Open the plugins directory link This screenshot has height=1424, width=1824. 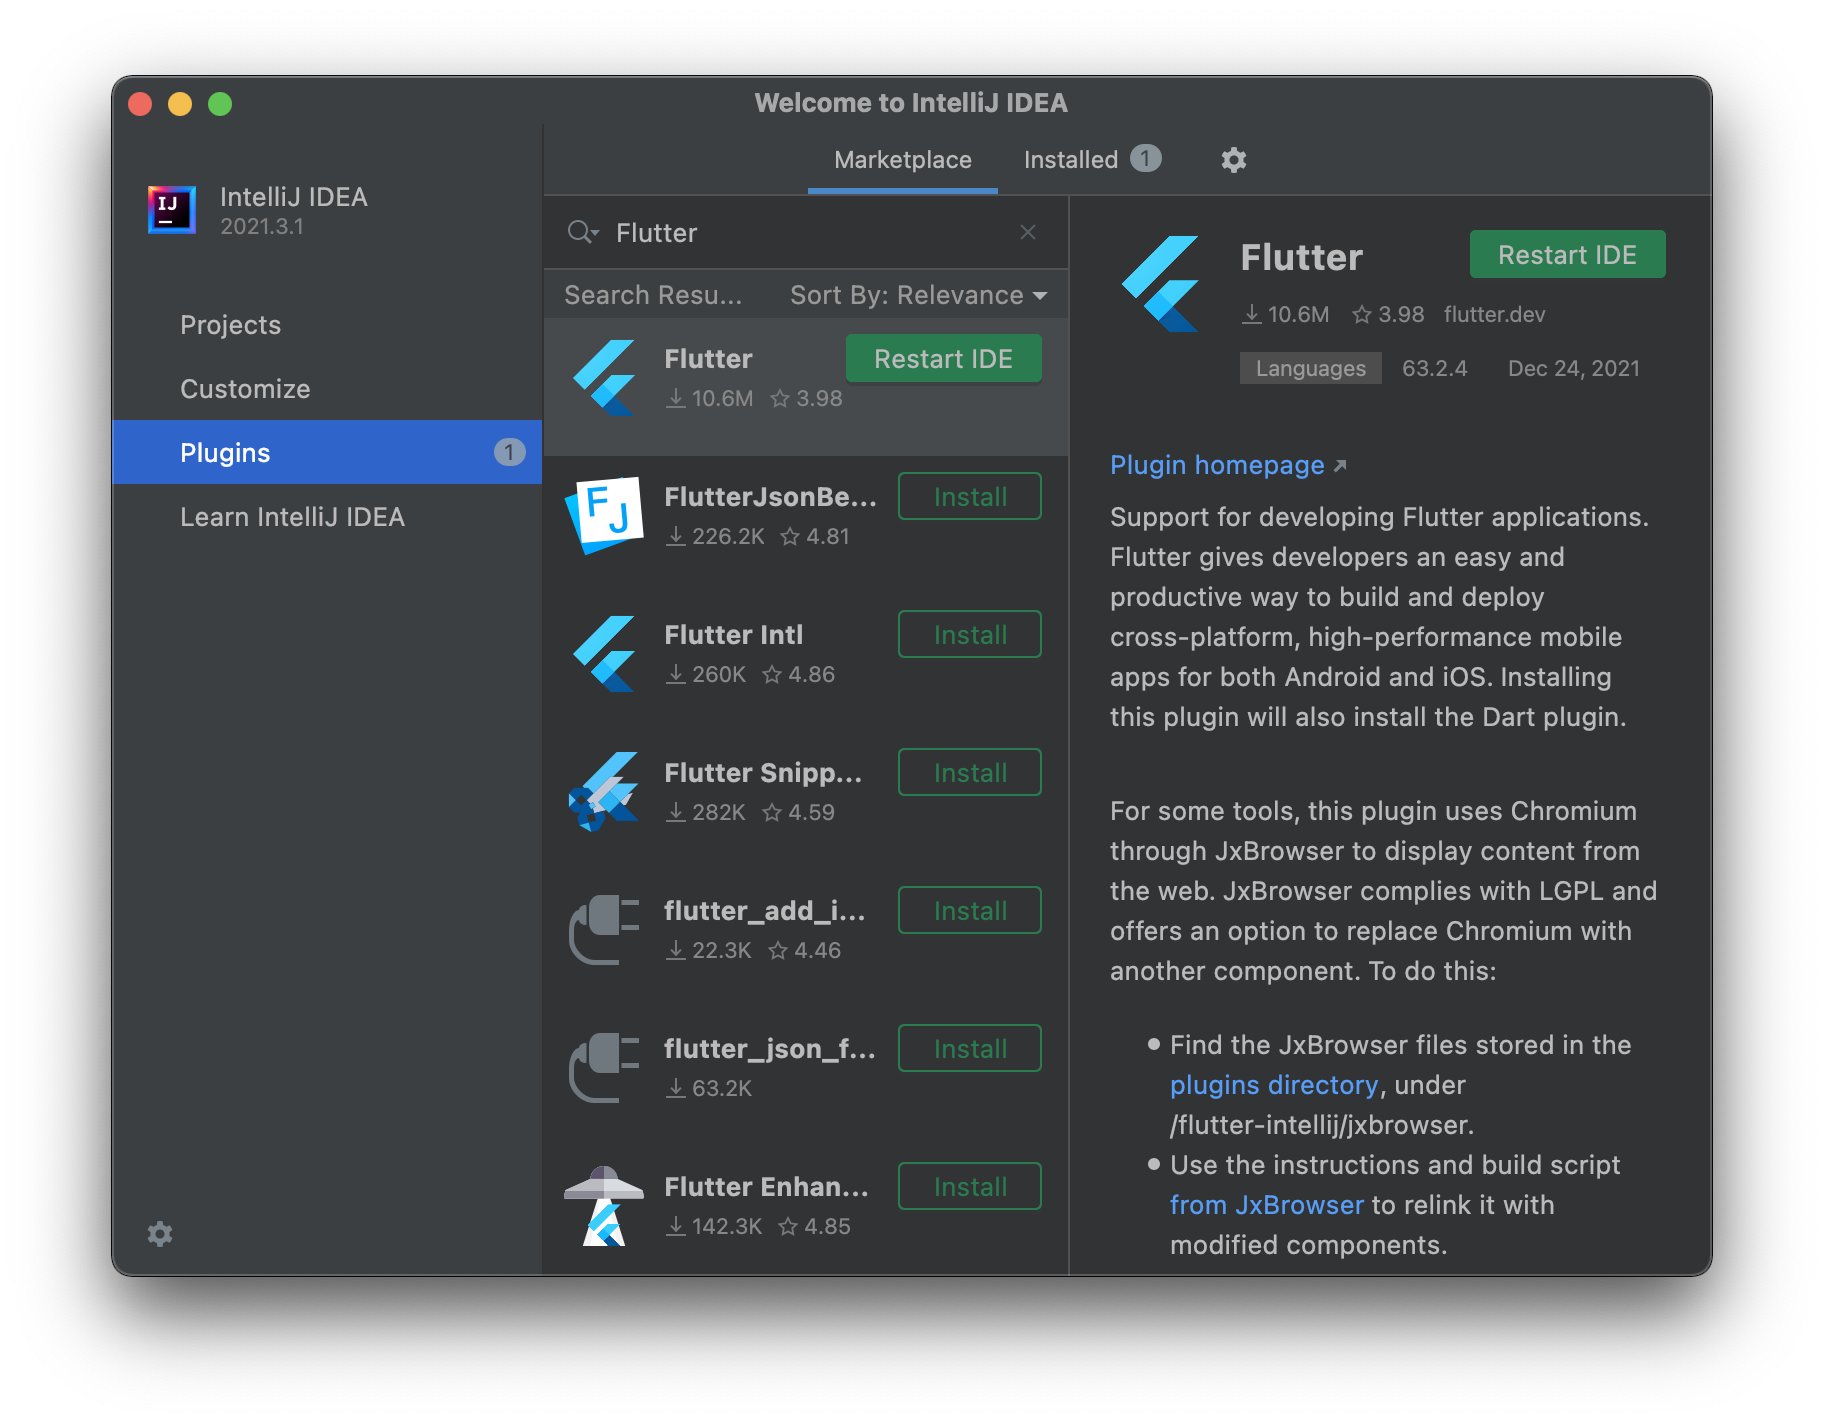[x=1274, y=1085]
